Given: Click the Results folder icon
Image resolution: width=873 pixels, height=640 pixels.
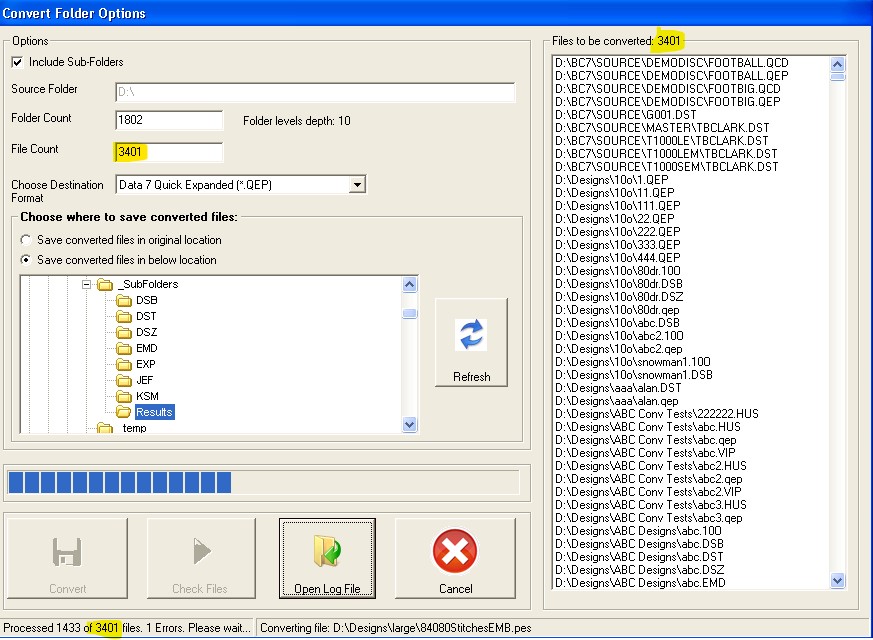Looking at the screenshot, I should tap(124, 412).
